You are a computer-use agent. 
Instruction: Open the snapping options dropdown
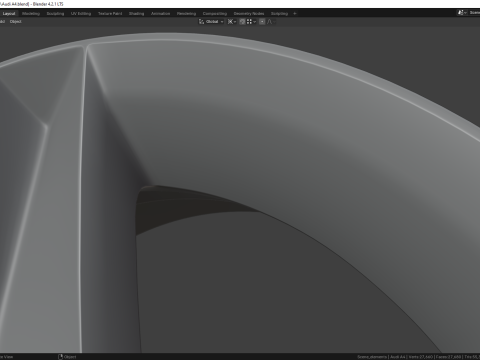click(251, 22)
